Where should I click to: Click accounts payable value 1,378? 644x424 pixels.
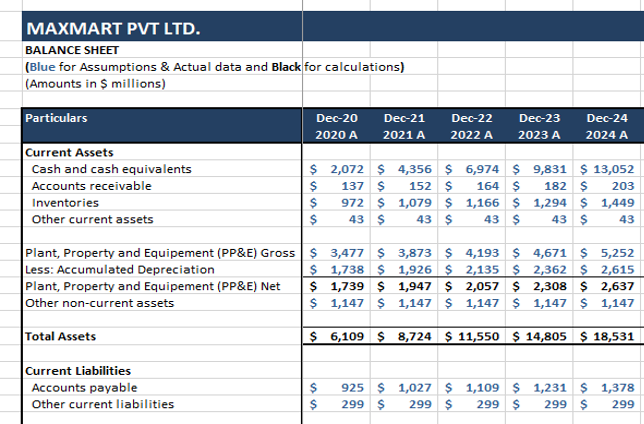[618, 388]
